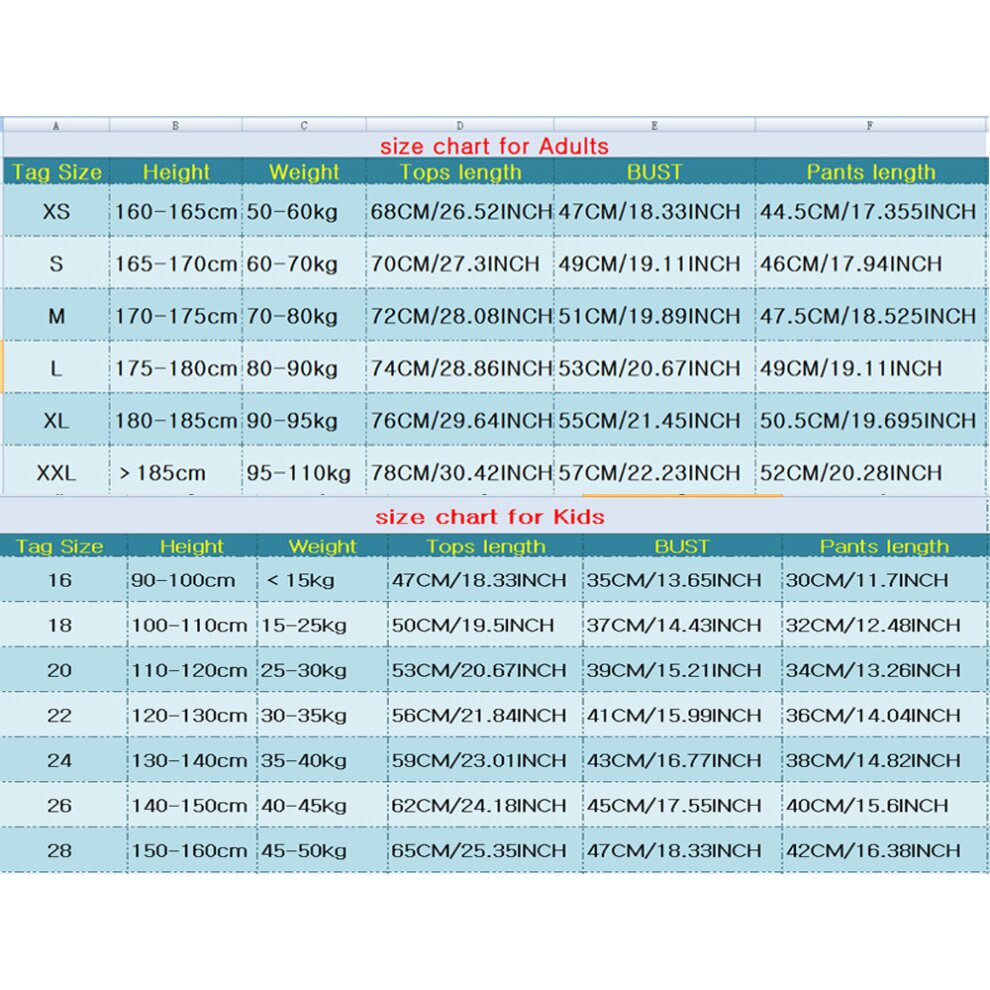This screenshot has width=990, height=990.
Task: Select the adult 'Weight' header cell
Action: (x=304, y=172)
